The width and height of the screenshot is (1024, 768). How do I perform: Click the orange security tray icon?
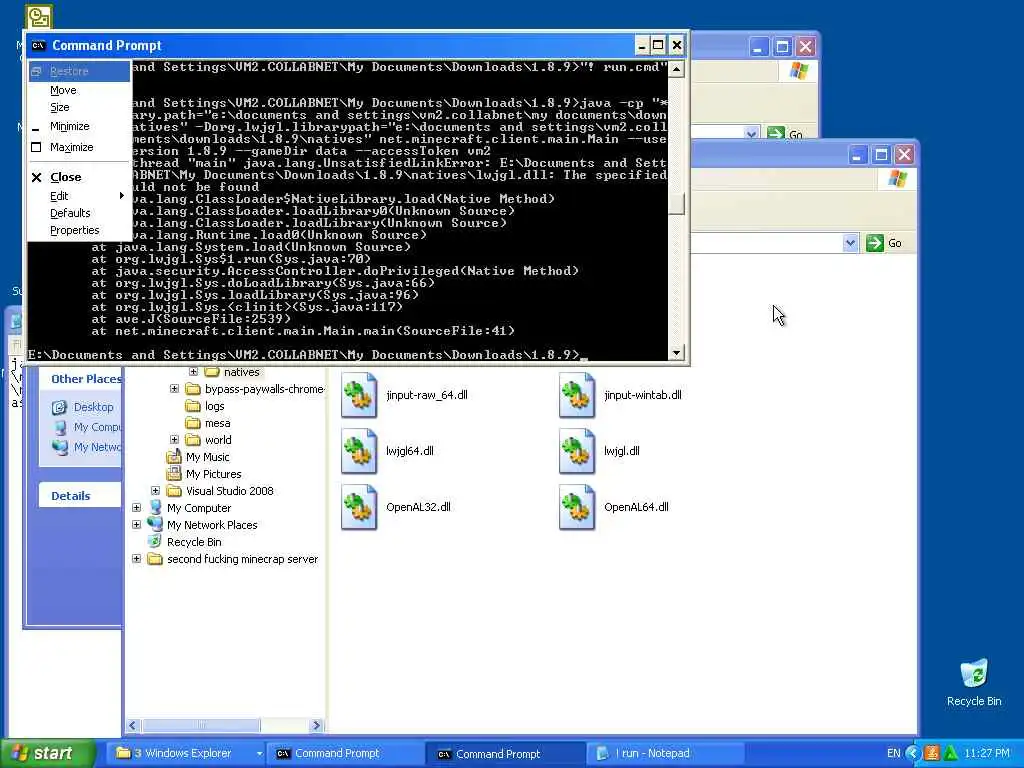pos(932,754)
